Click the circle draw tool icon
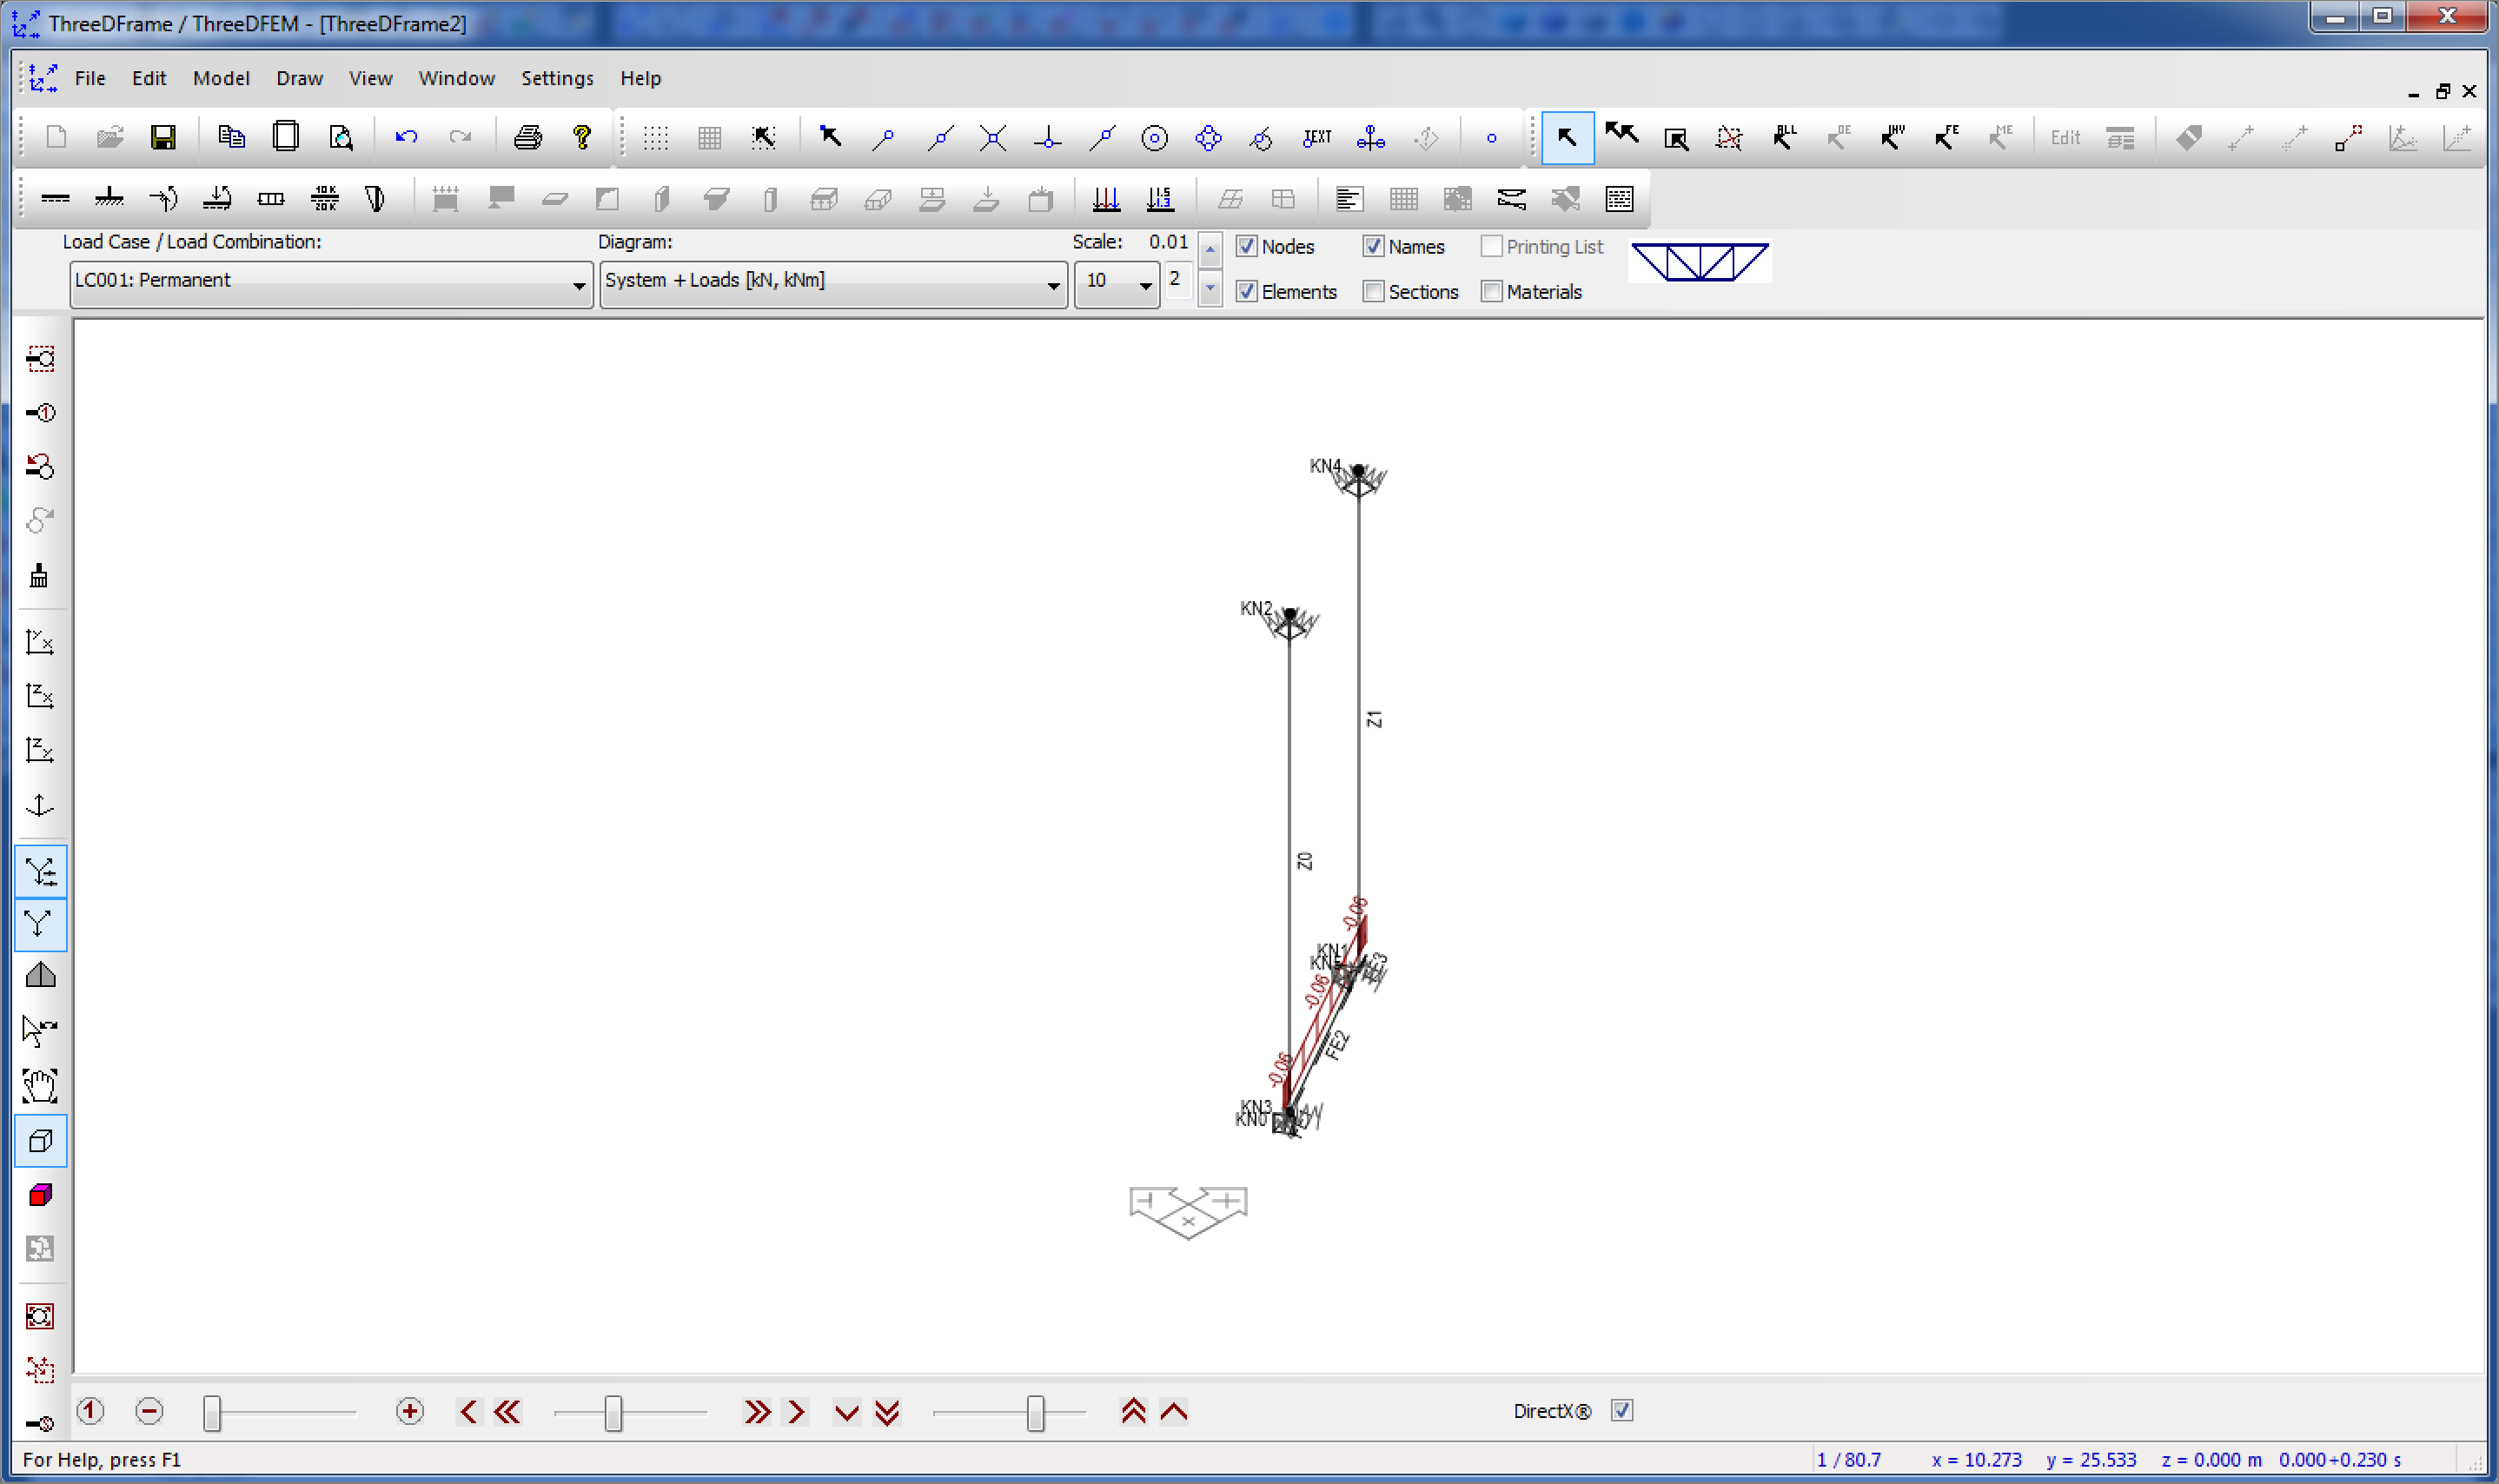The image size is (2499, 1484). tap(1154, 138)
